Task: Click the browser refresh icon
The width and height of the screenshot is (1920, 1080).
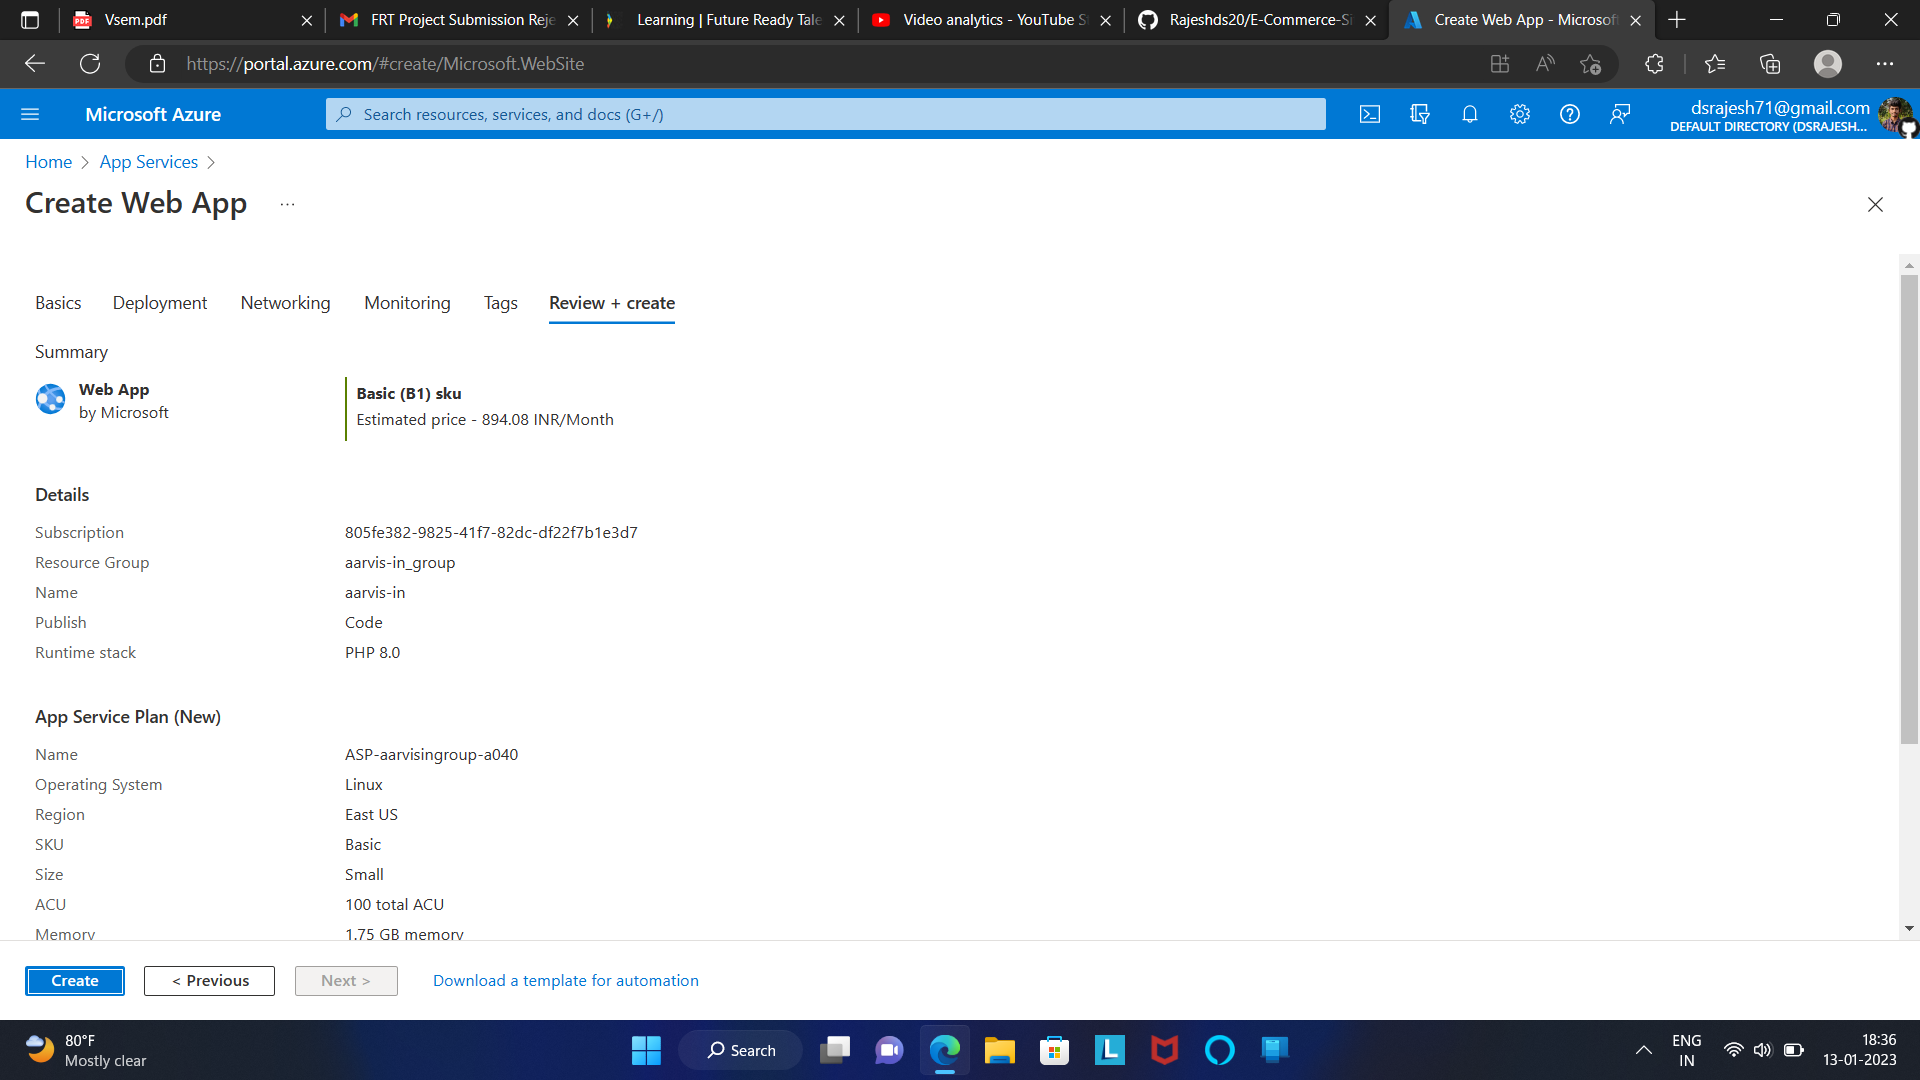Action: click(90, 64)
